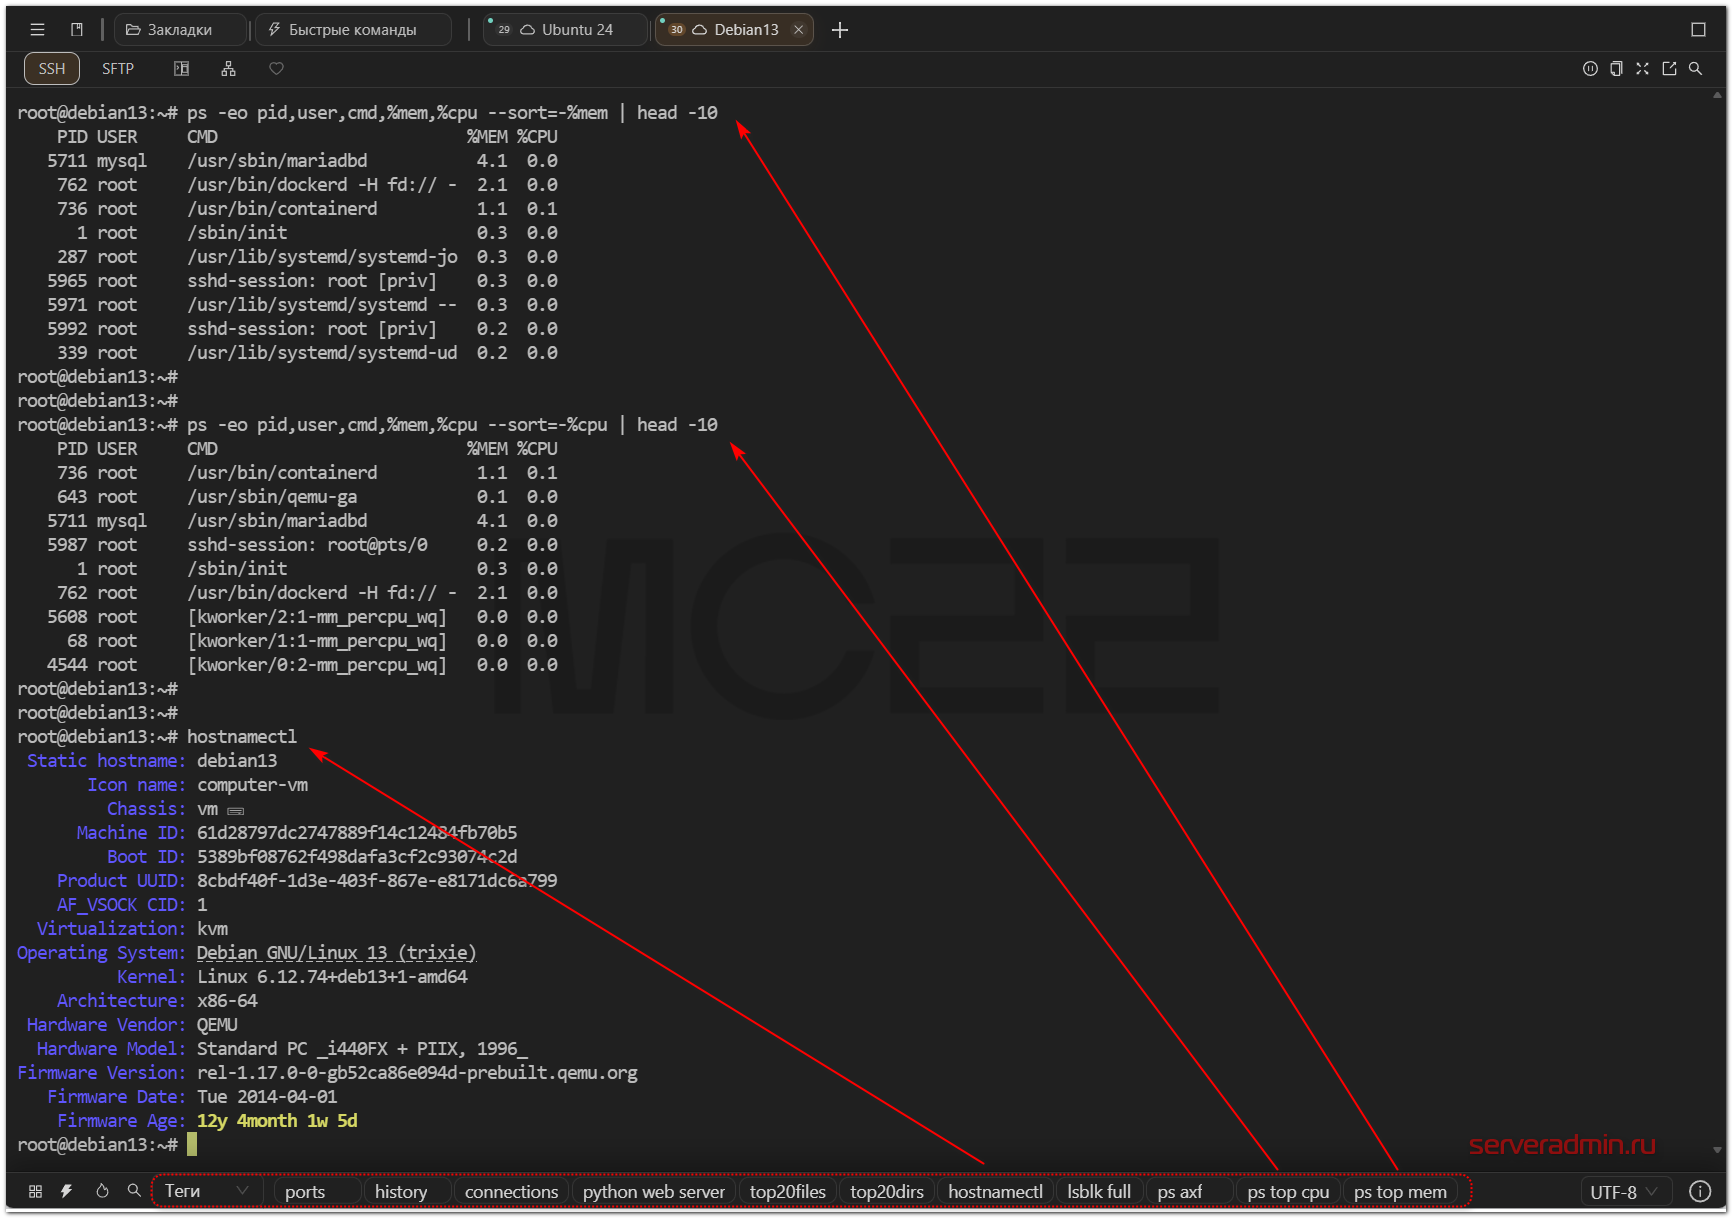Click 'Standard PC _i440FX + PIIX, 1996_' text
1732x1218 pixels.
[362, 1049]
